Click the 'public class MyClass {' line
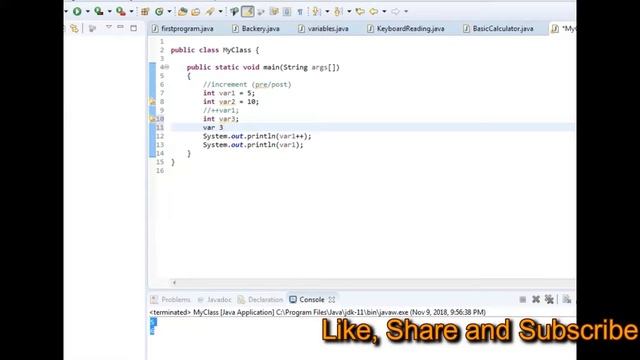Viewport: 640px width, 360px height. coord(215,50)
